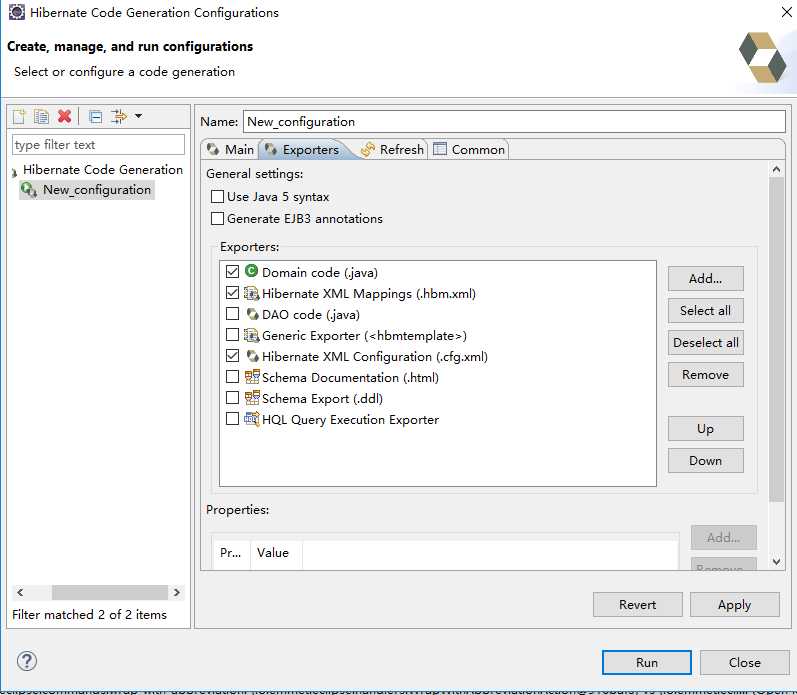Click the Domain code (.java) icon
The image size is (797, 695).
pos(251,271)
